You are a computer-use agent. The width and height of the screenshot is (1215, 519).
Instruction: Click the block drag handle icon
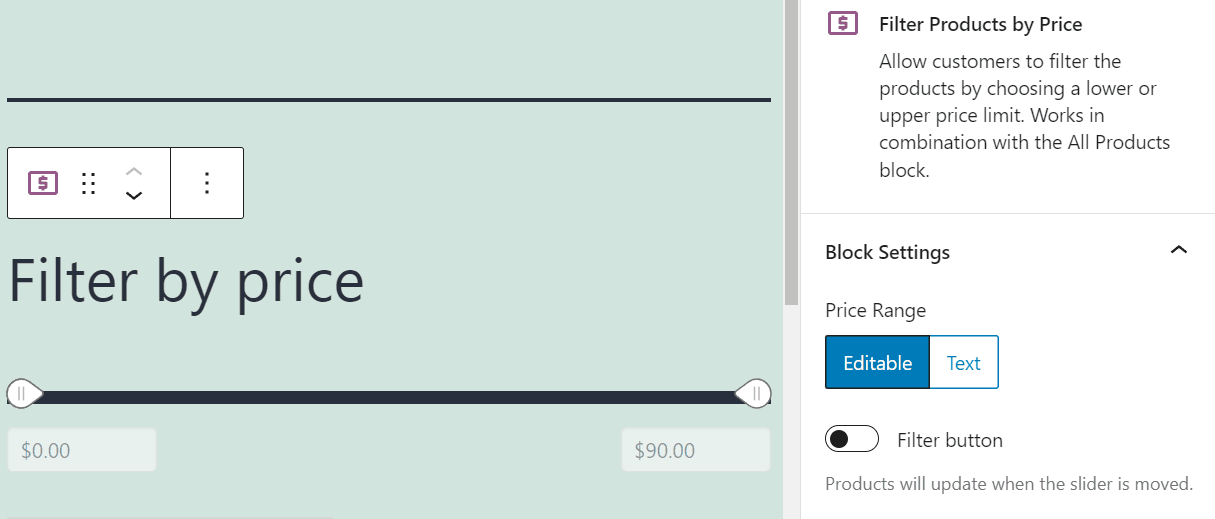pyautogui.click(x=88, y=183)
